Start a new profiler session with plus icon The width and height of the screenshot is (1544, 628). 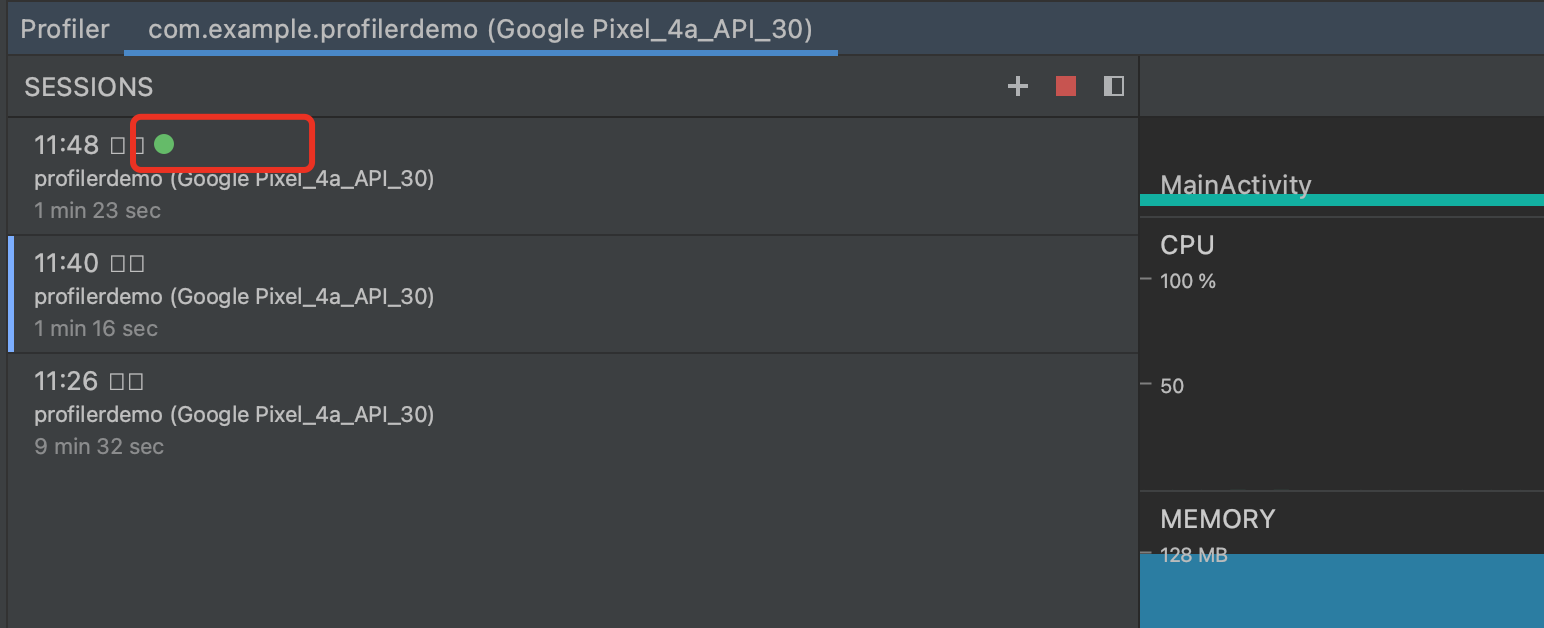click(x=1017, y=86)
